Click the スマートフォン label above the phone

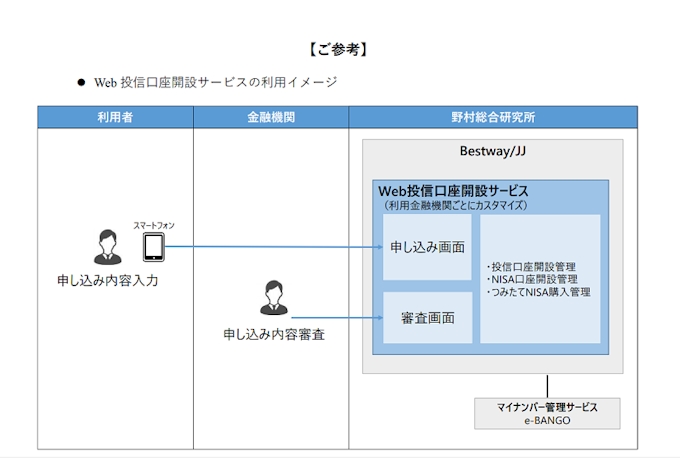pyautogui.click(x=154, y=226)
